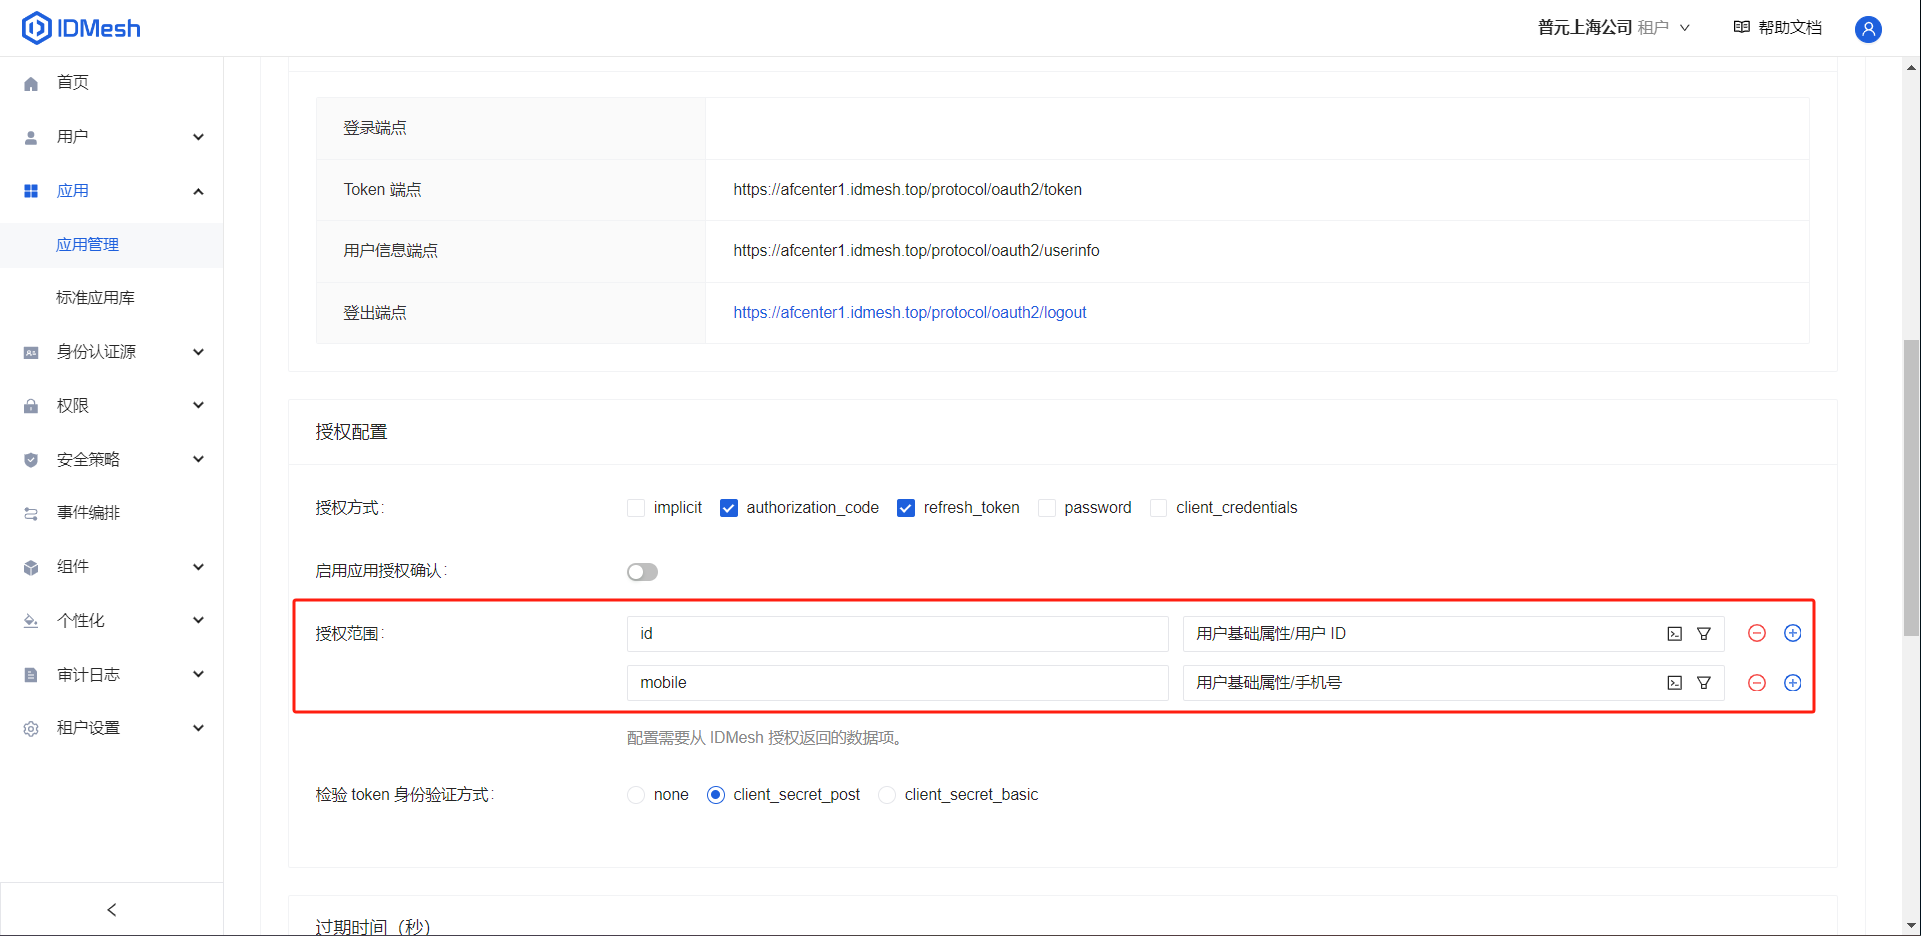This screenshot has height=936, width=1921.
Task: Open the 普元上海公司 tenant dropdown
Action: click(1612, 28)
